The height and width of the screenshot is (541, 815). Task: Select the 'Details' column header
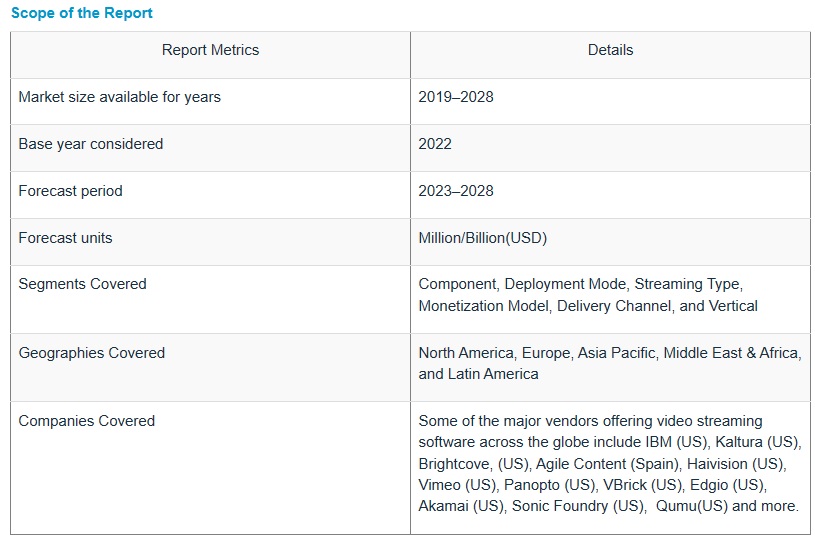610,50
